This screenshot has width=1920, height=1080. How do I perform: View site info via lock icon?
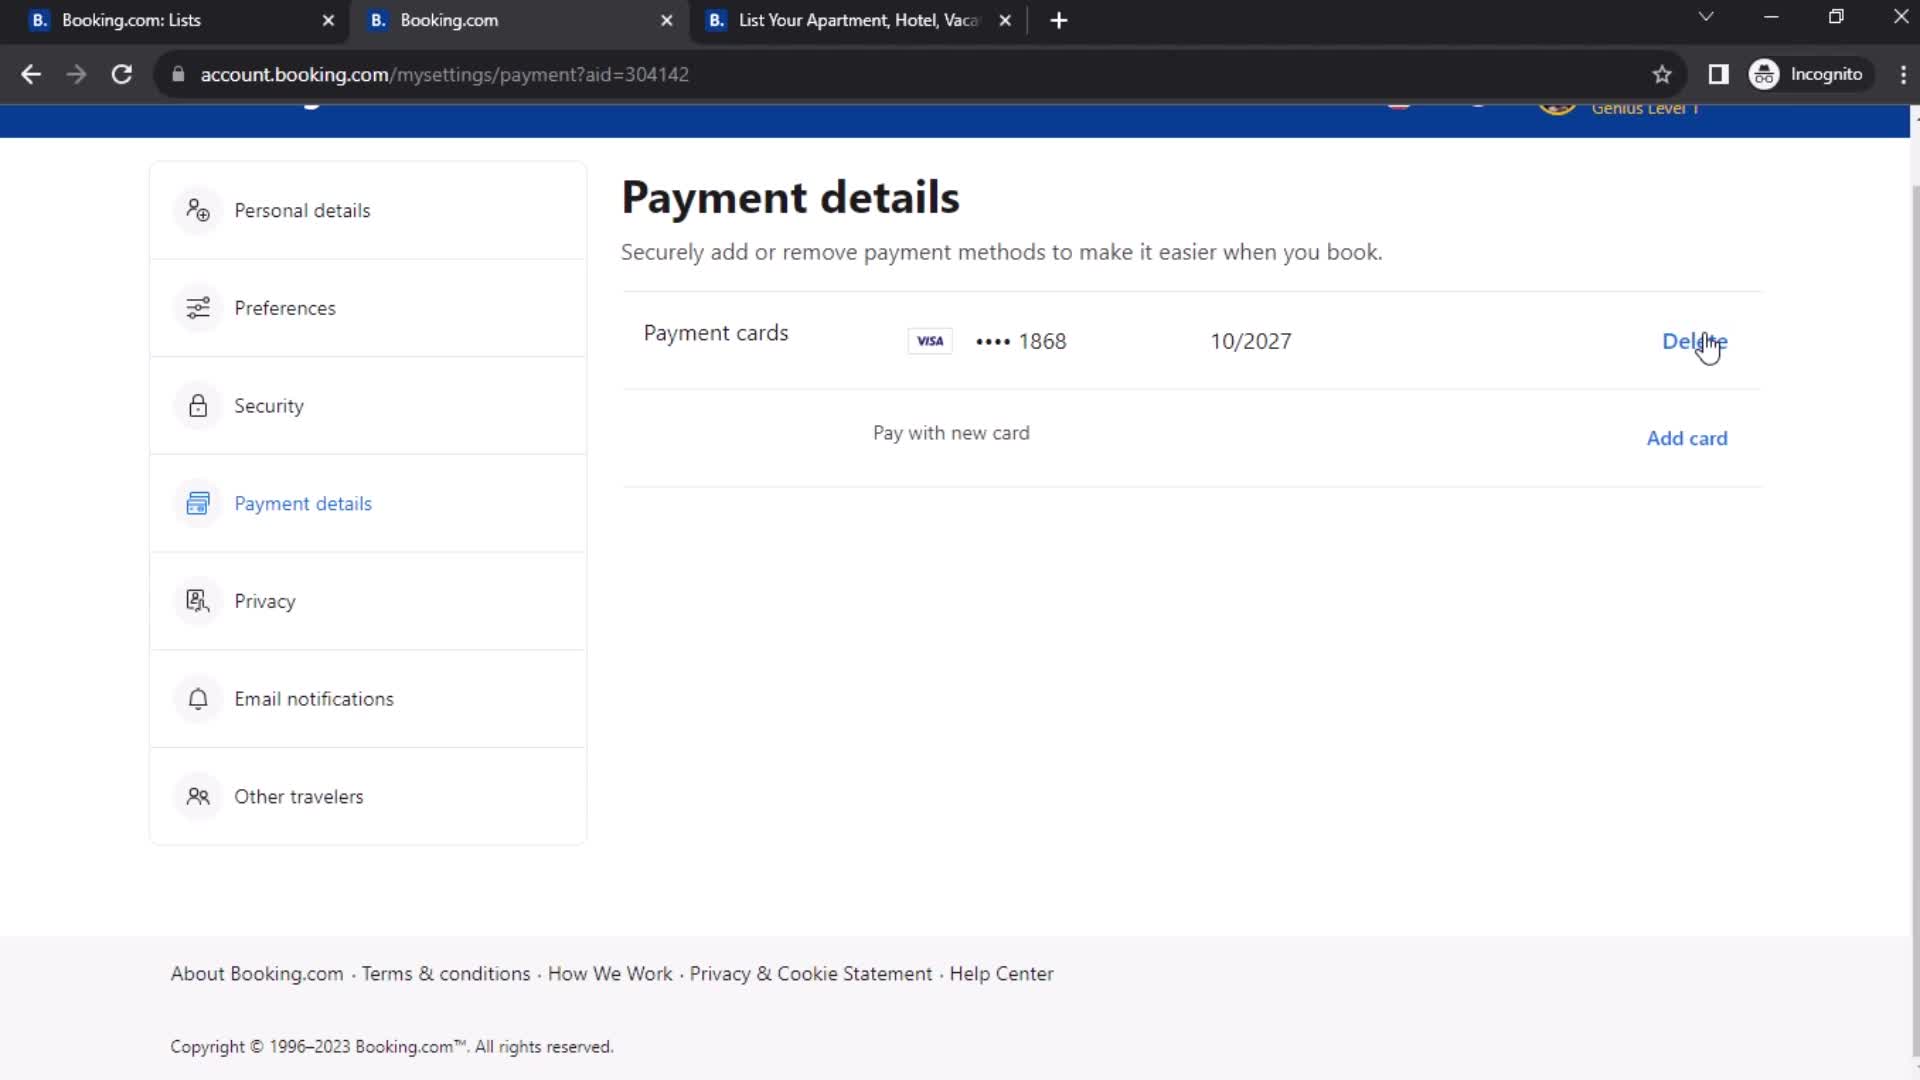[x=178, y=74]
